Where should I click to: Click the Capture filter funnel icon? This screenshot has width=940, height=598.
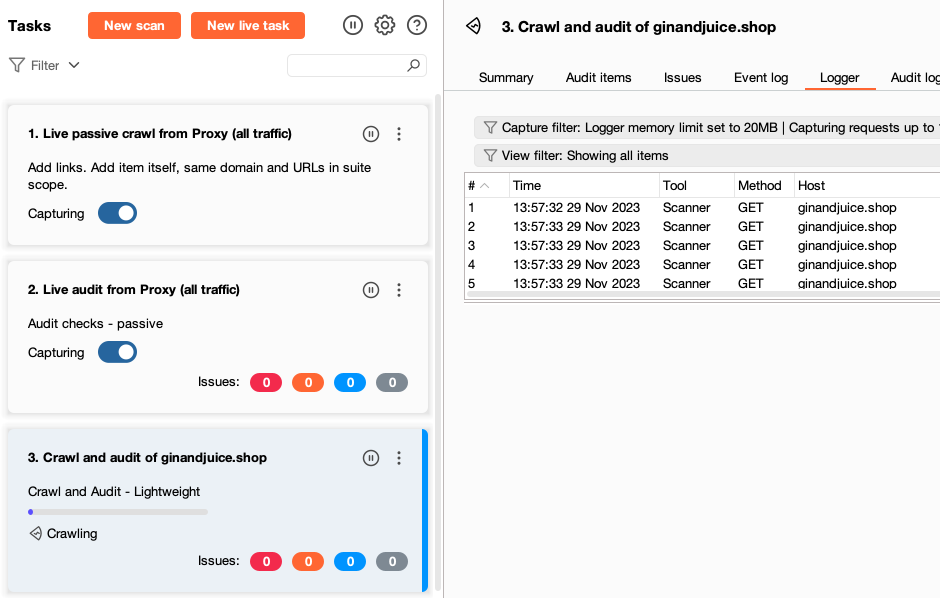[x=489, y=127]
